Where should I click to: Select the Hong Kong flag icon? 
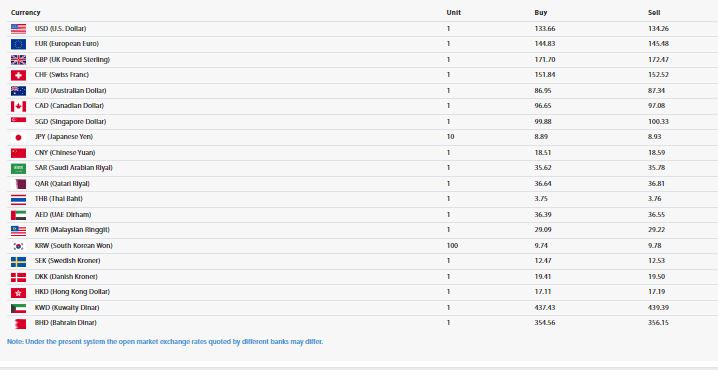18,293
